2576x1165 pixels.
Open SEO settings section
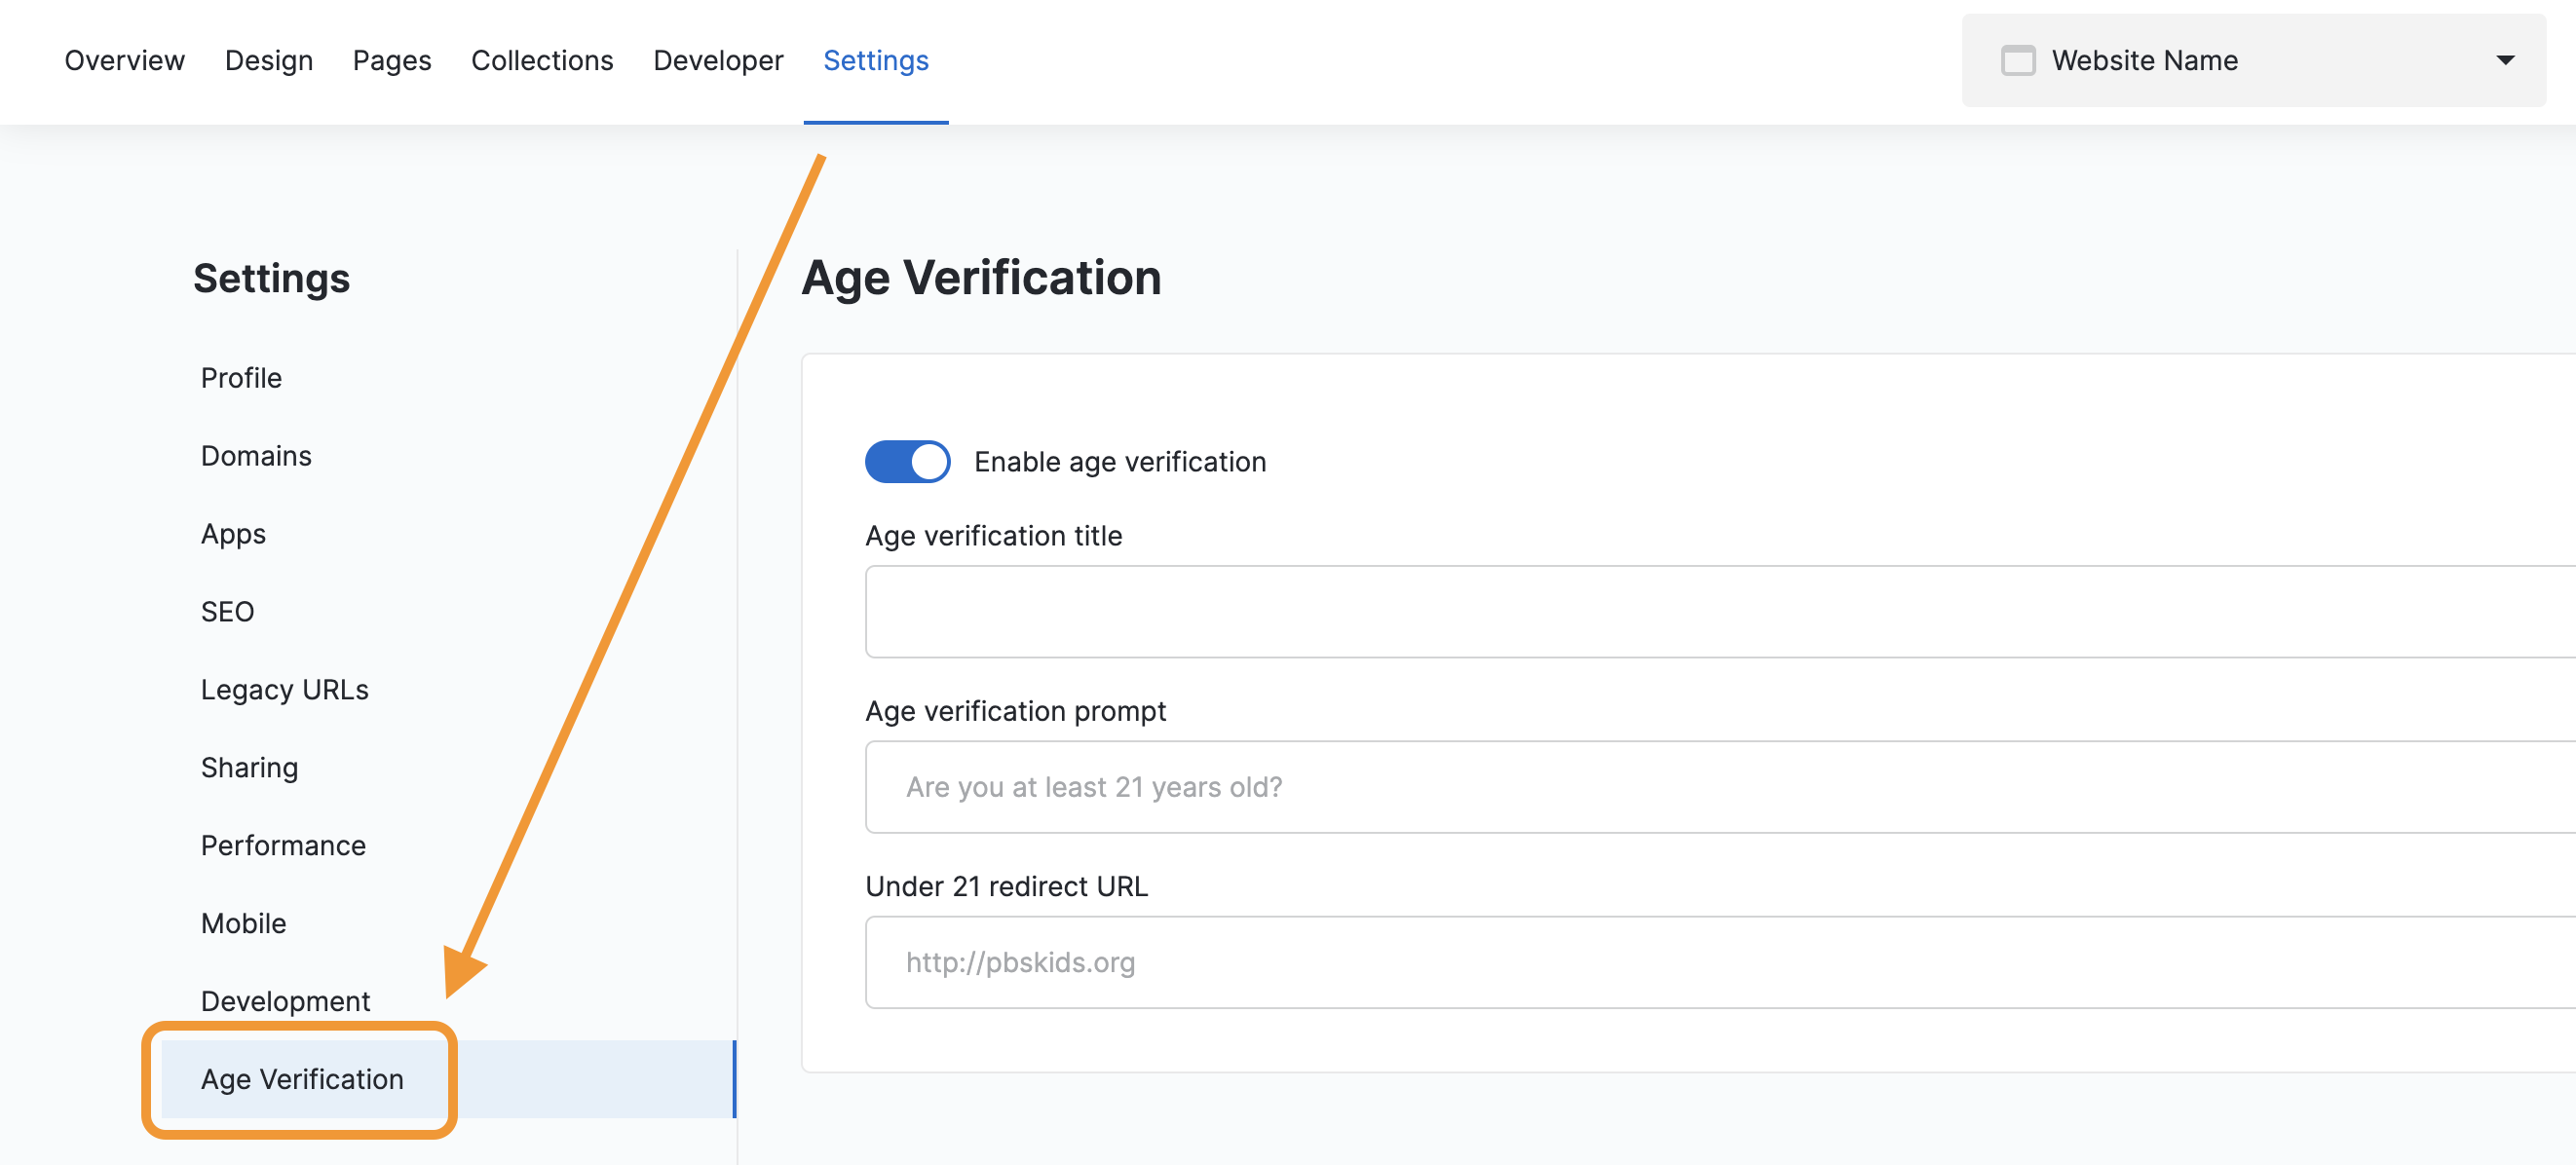tap(227, 612)
